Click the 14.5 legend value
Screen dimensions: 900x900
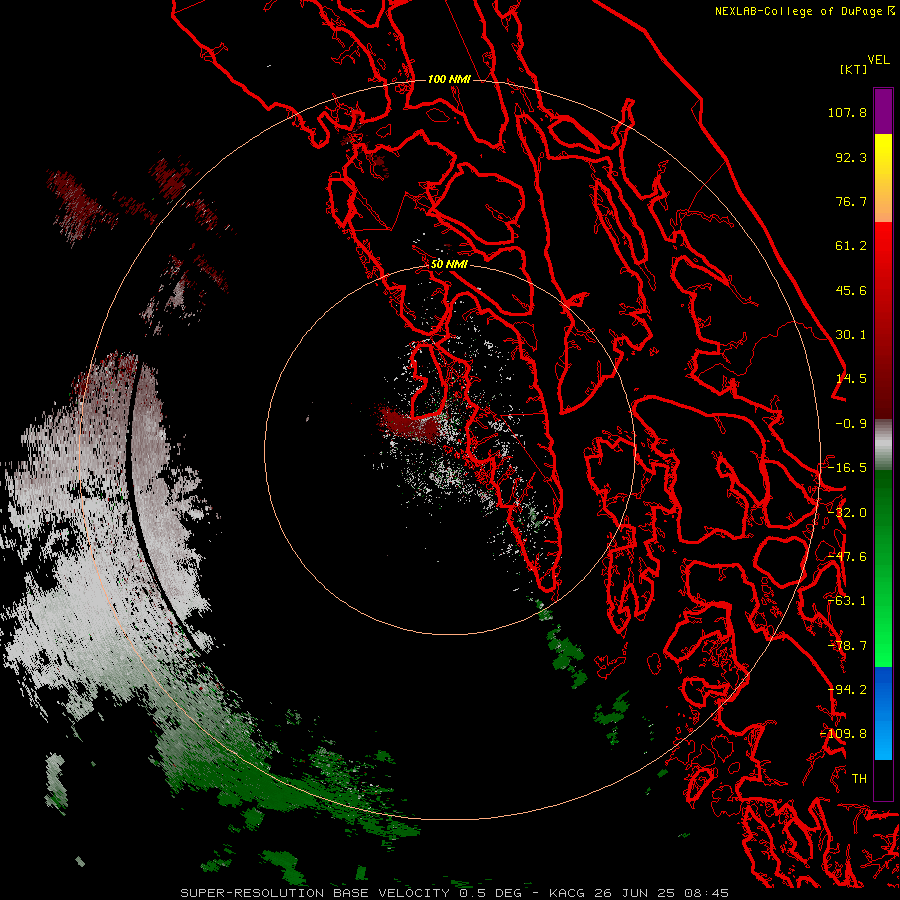tap(851, 379)
